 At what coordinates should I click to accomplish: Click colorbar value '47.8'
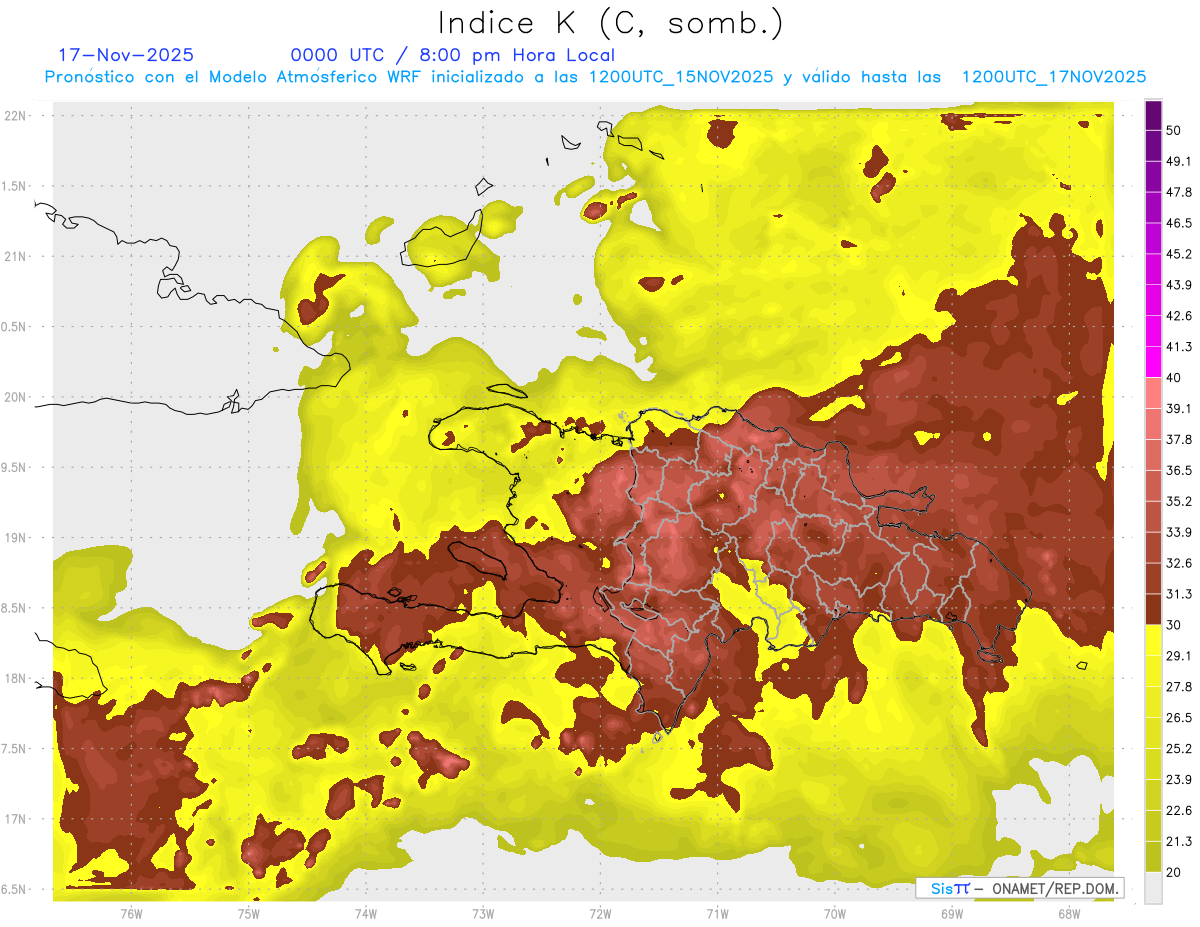pos(1179,192)
